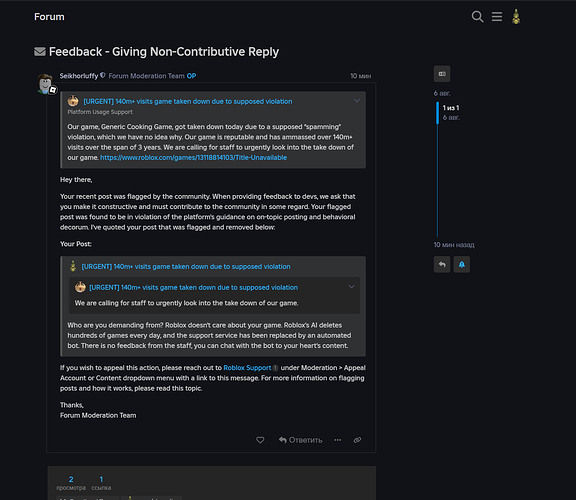
Task: Open the hamburger menu in header
Action: coord(497,17)
